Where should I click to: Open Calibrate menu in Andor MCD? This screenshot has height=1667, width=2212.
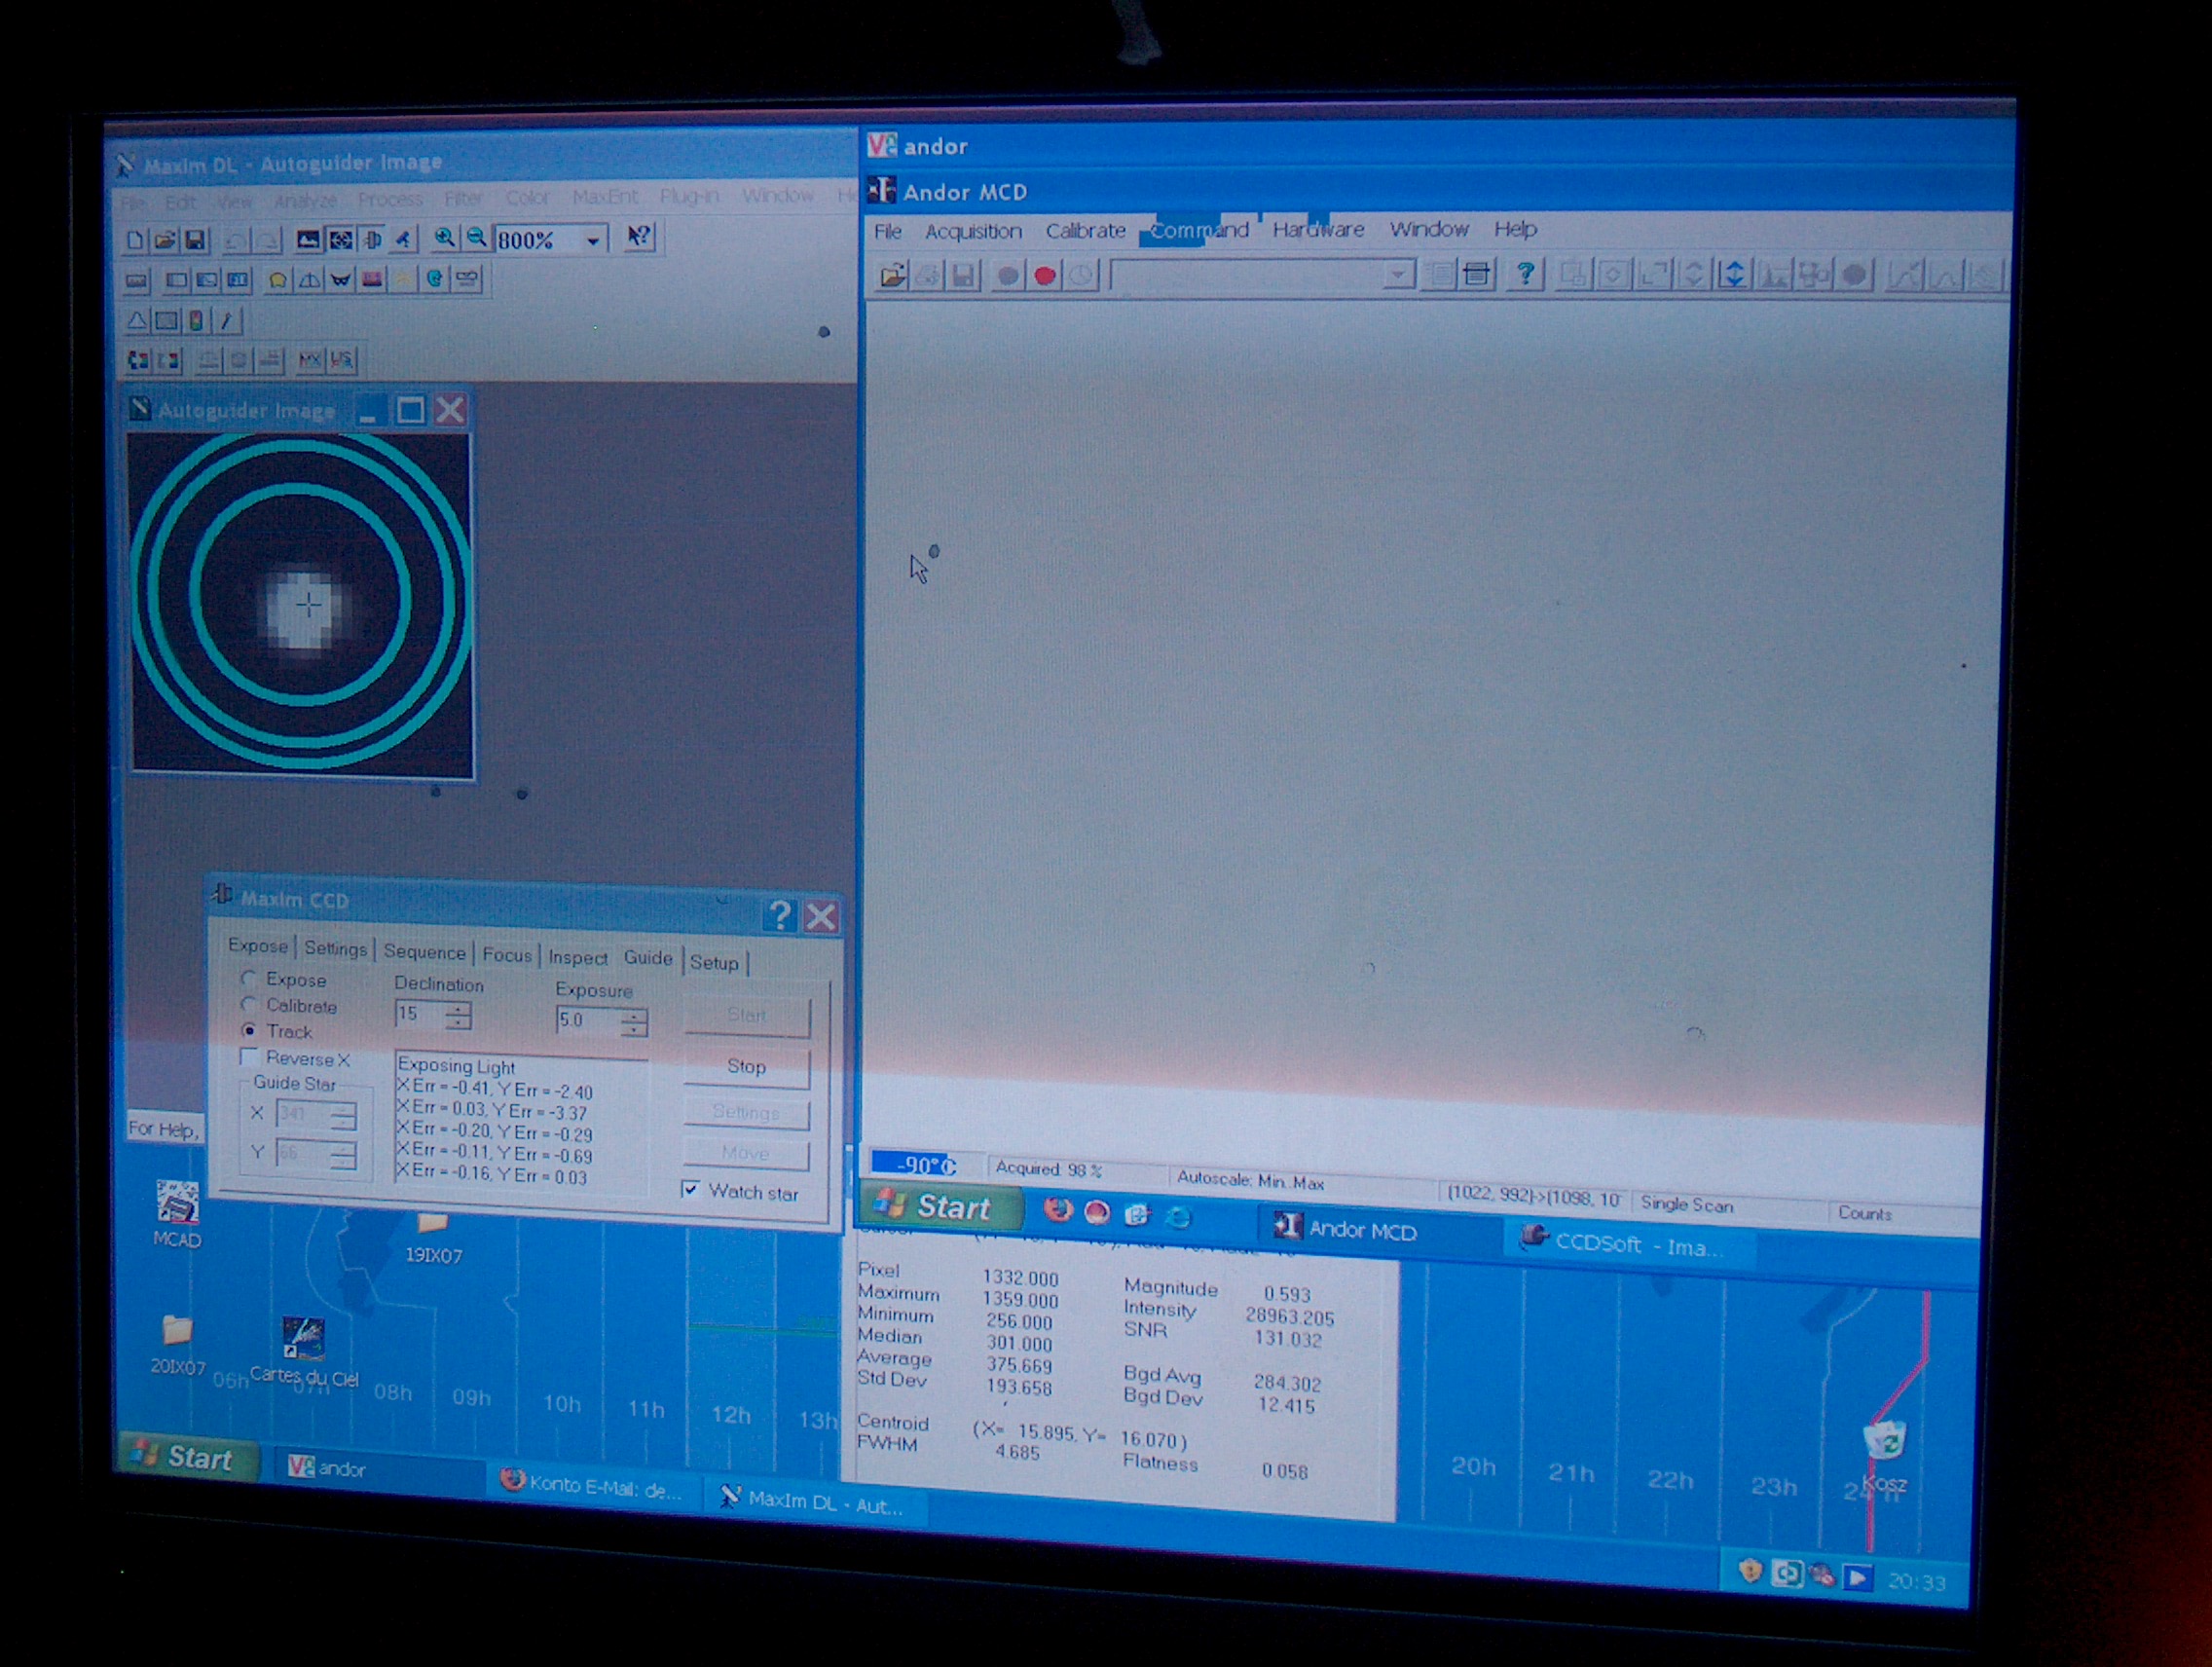click(1085, 230)
